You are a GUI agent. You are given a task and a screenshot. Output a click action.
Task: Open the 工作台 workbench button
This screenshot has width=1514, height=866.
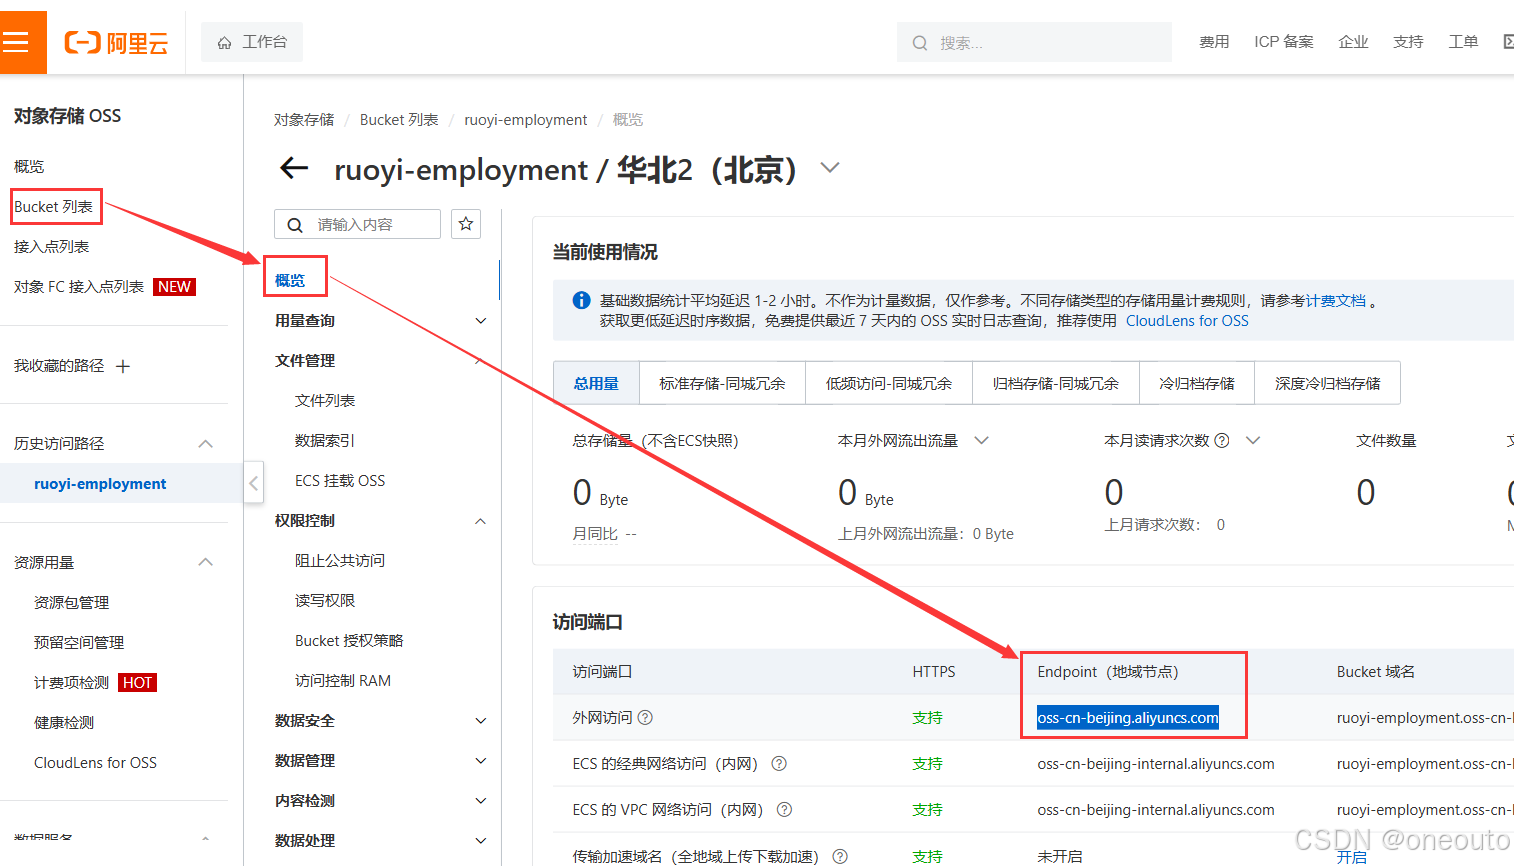point(252,42)
